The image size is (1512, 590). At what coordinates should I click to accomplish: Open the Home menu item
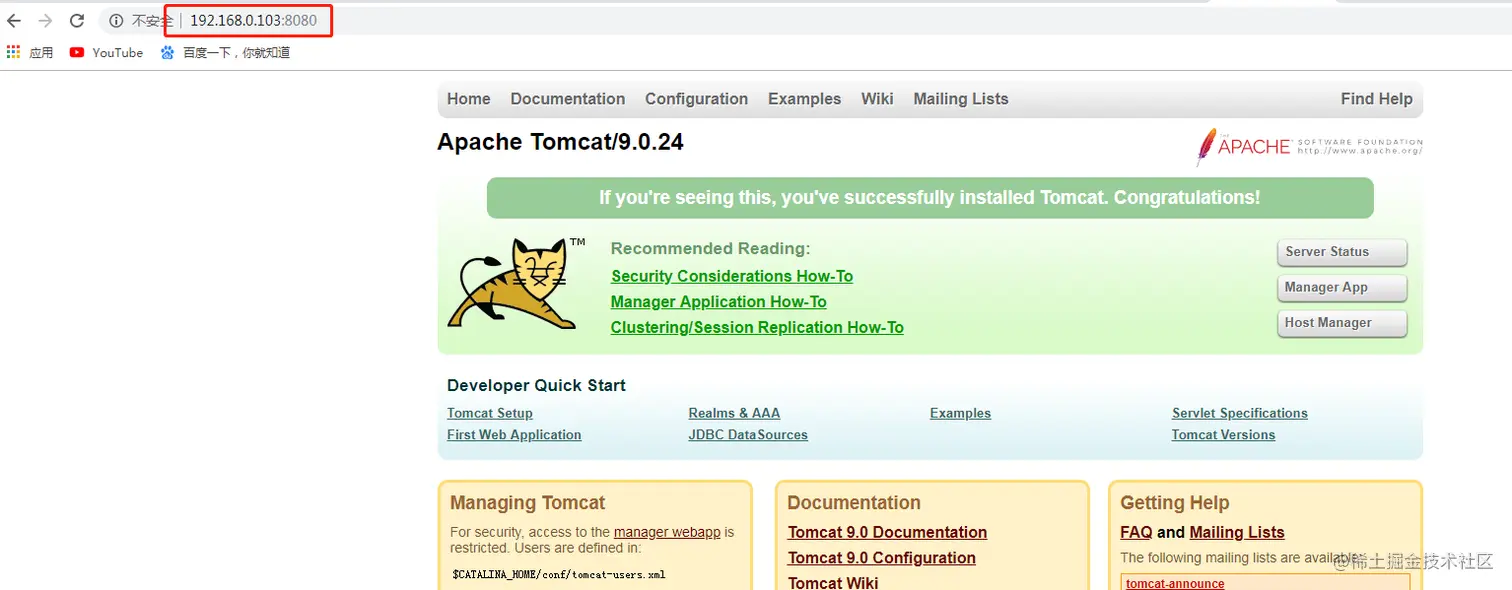pyautogui.click(x=469, y=99)
